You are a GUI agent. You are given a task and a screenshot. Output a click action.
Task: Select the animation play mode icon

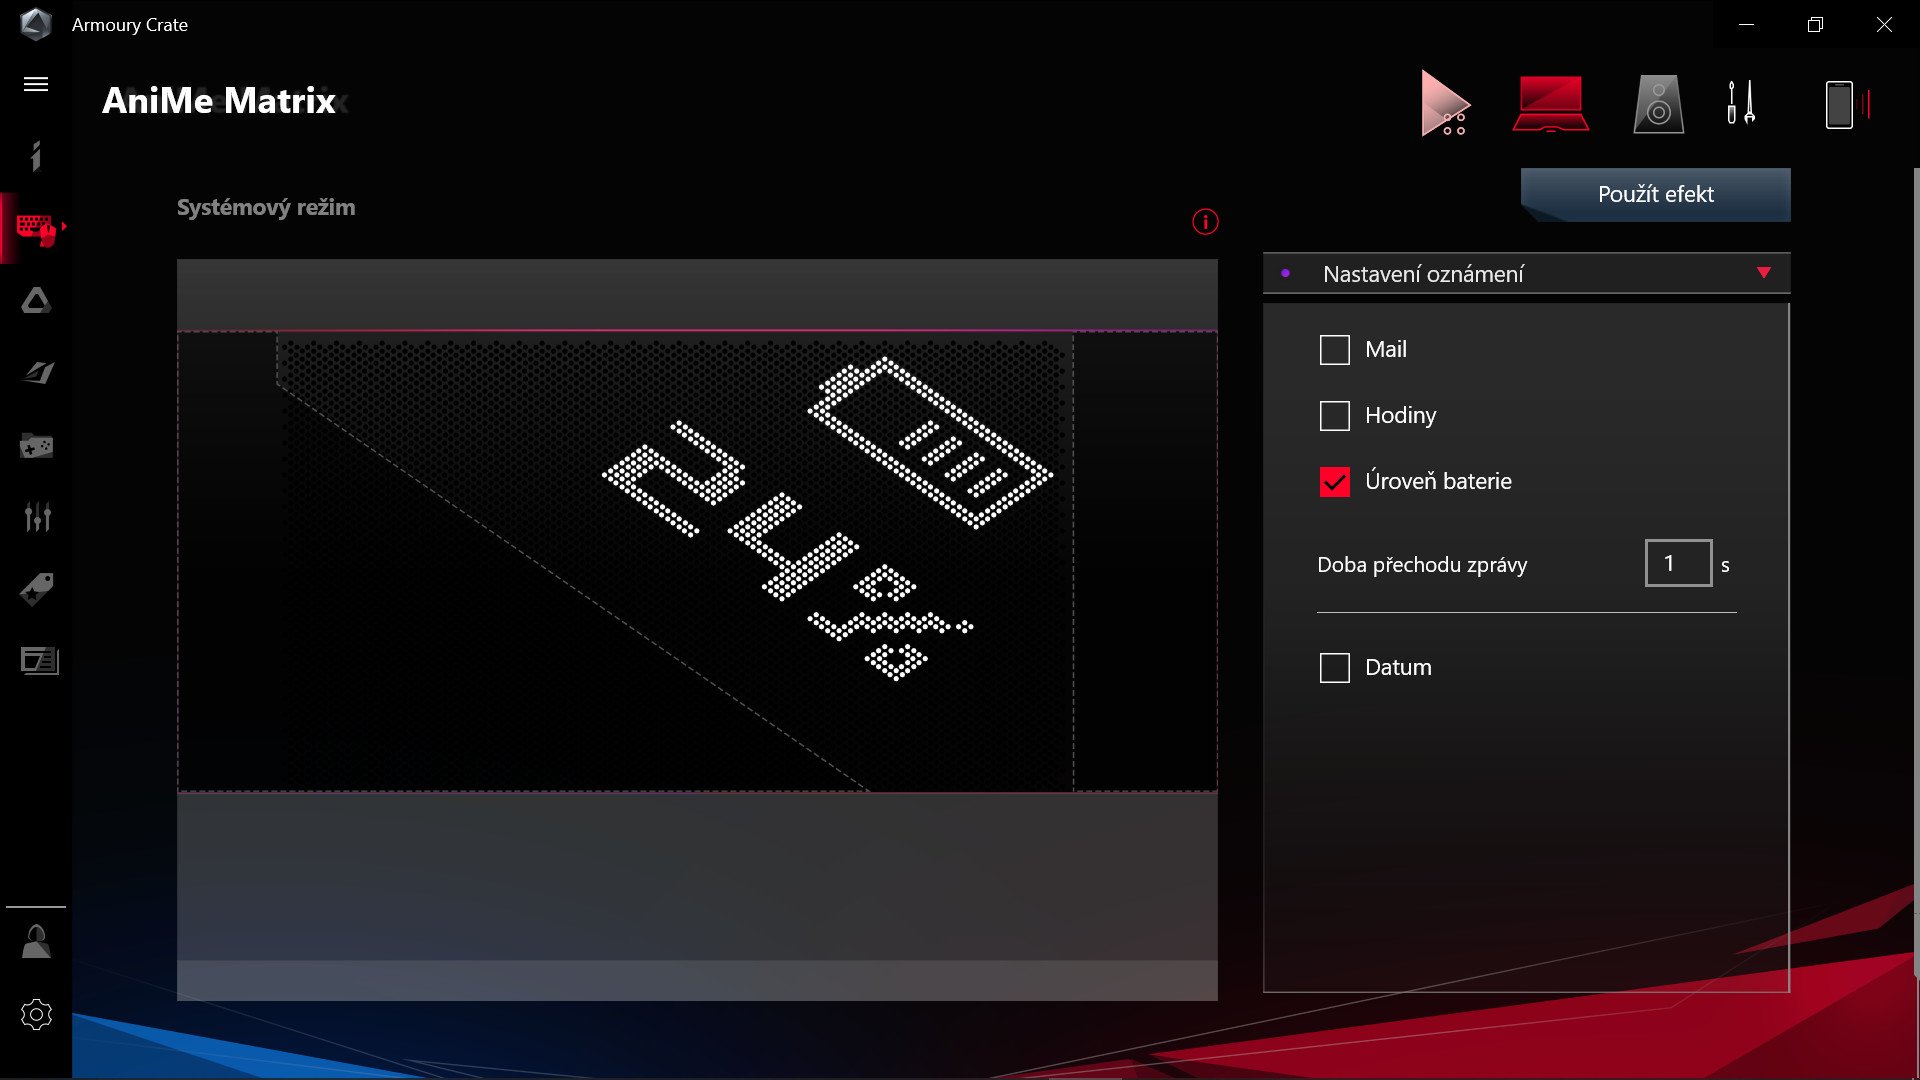click(1445, 103)
